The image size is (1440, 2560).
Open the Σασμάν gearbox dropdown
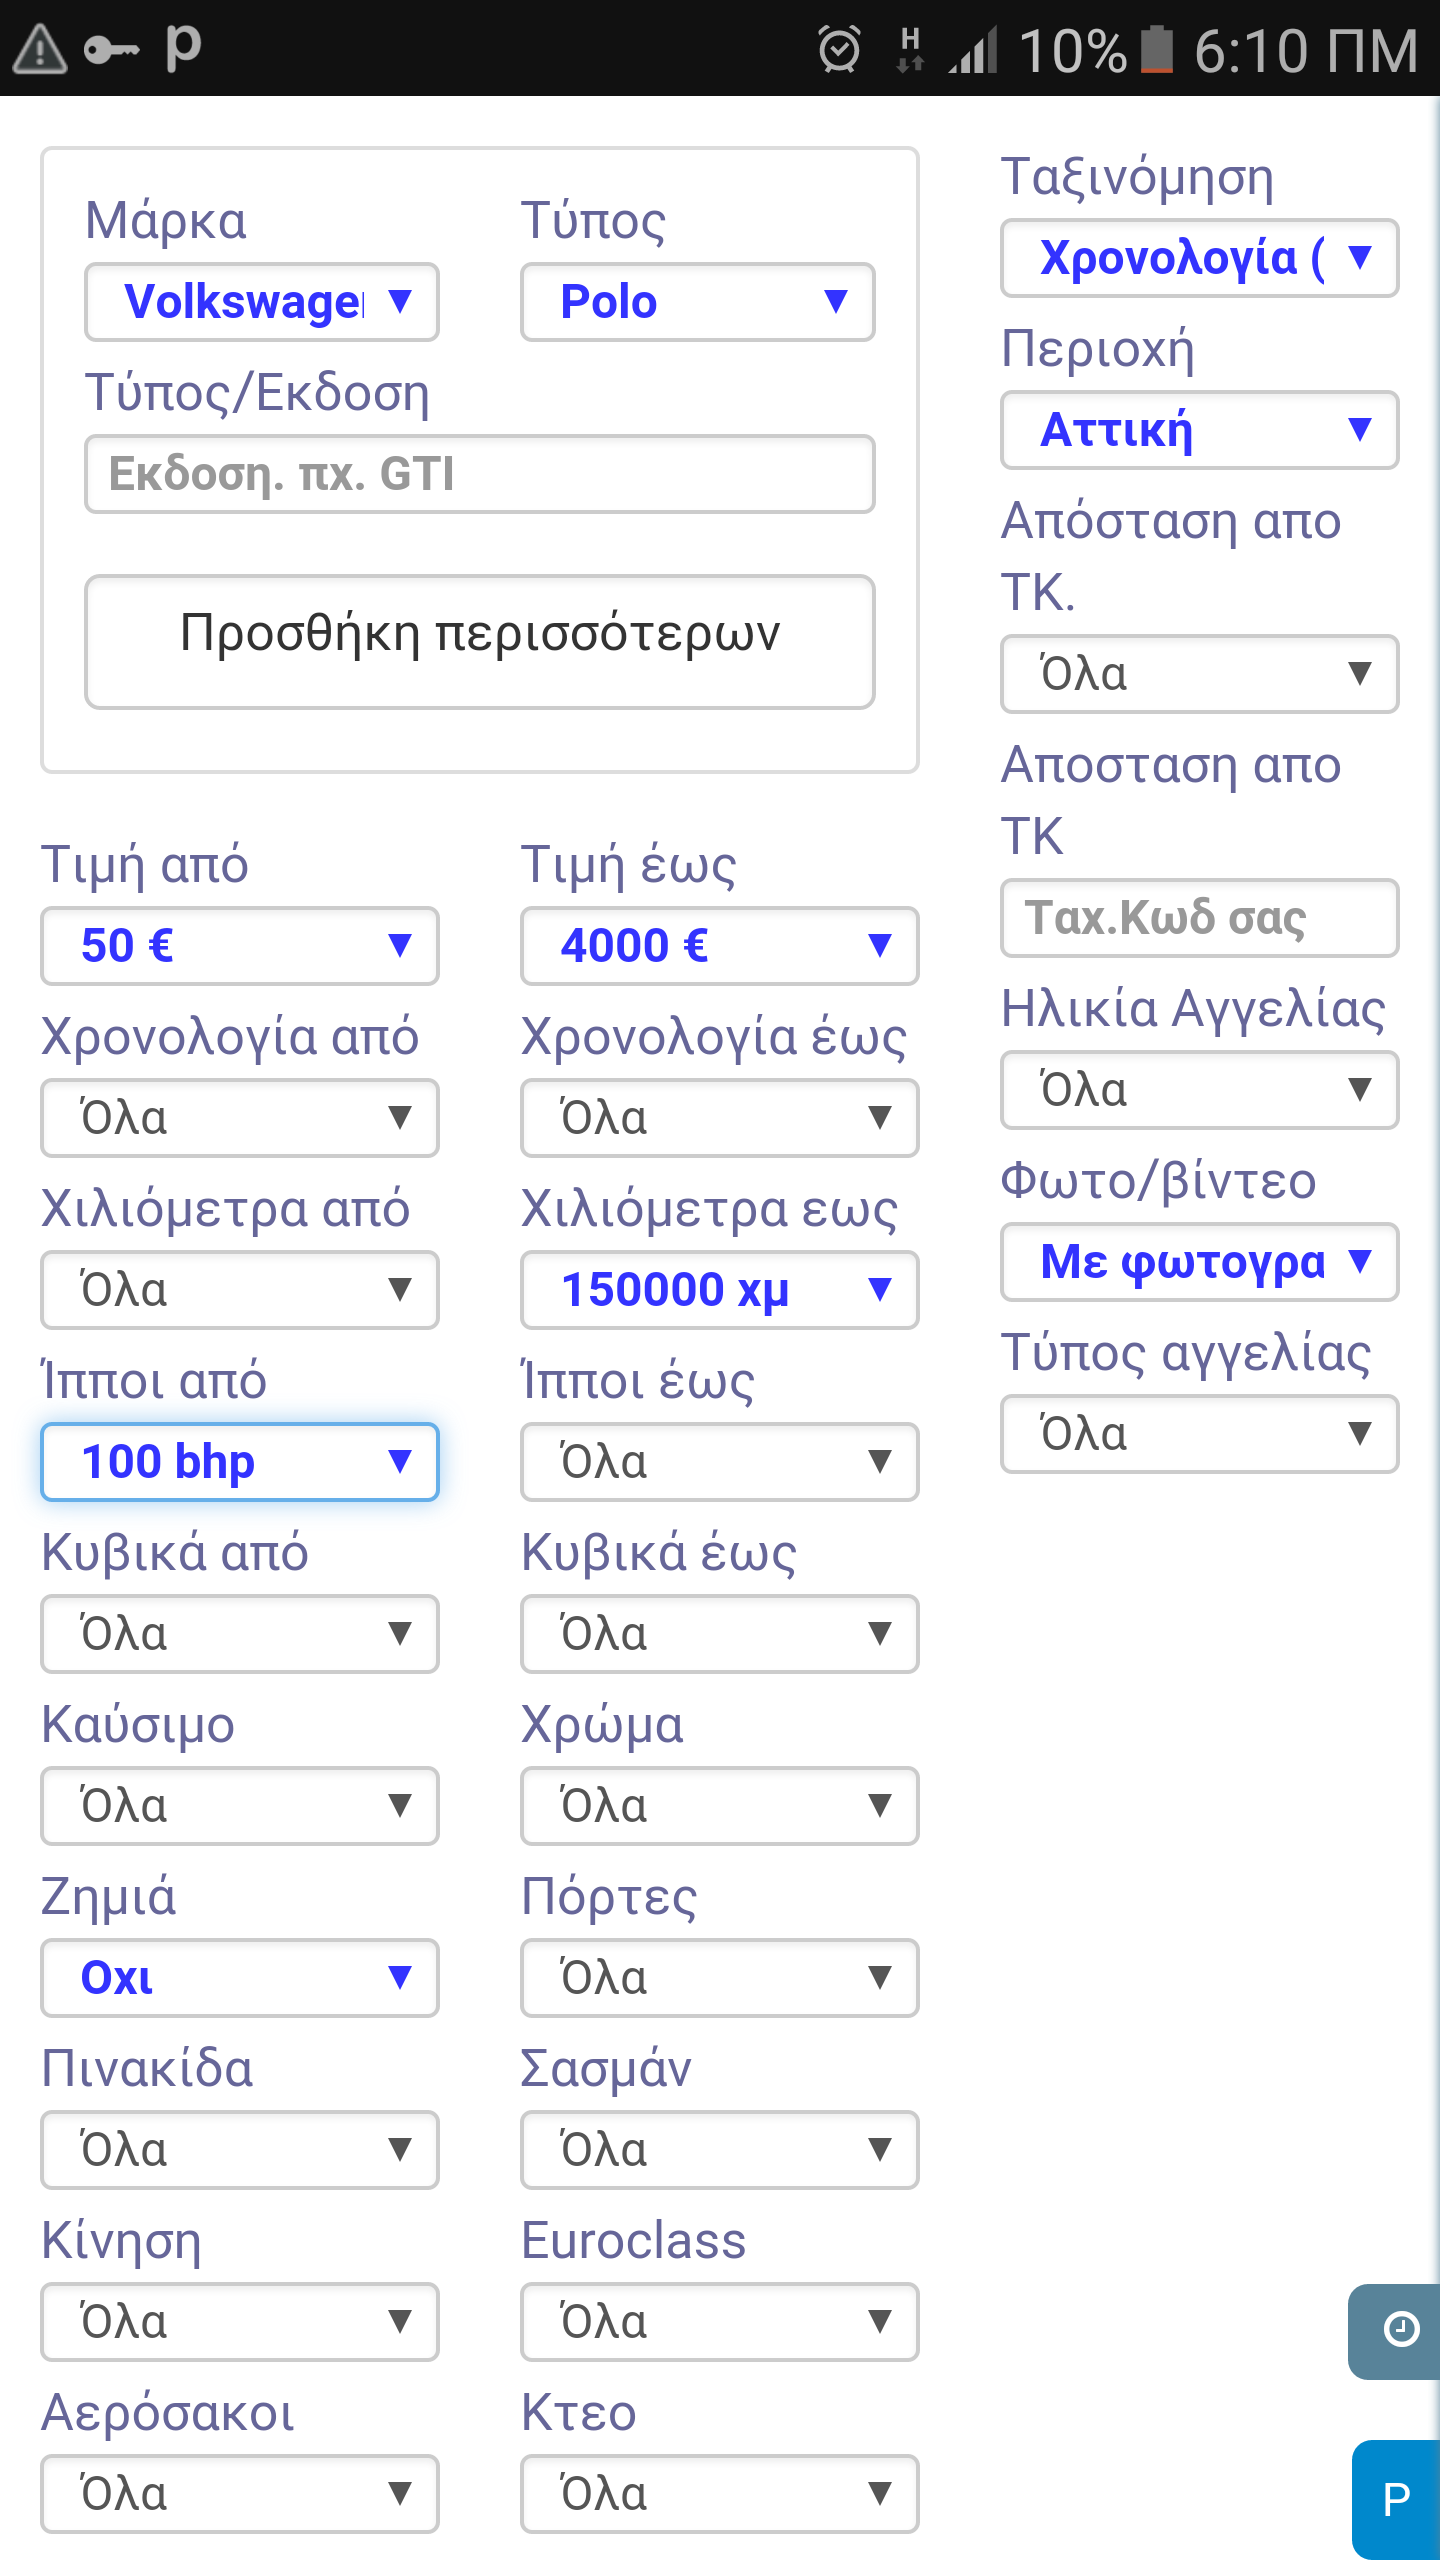coord(720,2150)
